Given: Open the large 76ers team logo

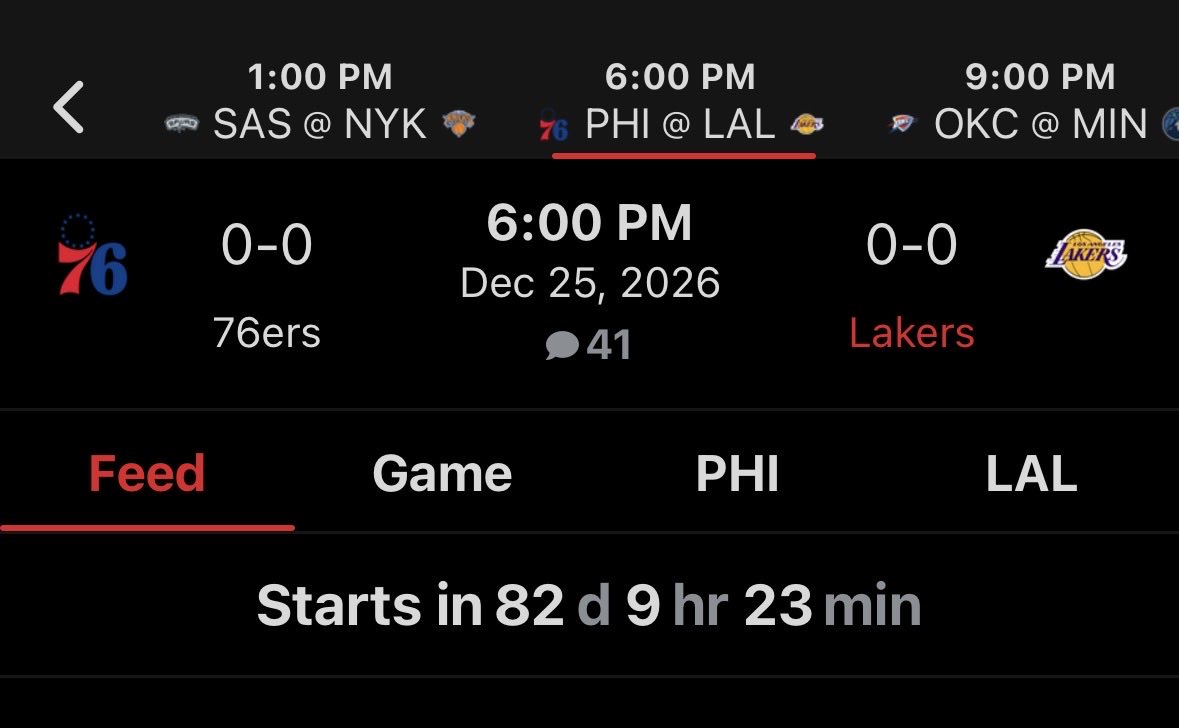Looking at the screenshot, I should [x=92, y=254].
